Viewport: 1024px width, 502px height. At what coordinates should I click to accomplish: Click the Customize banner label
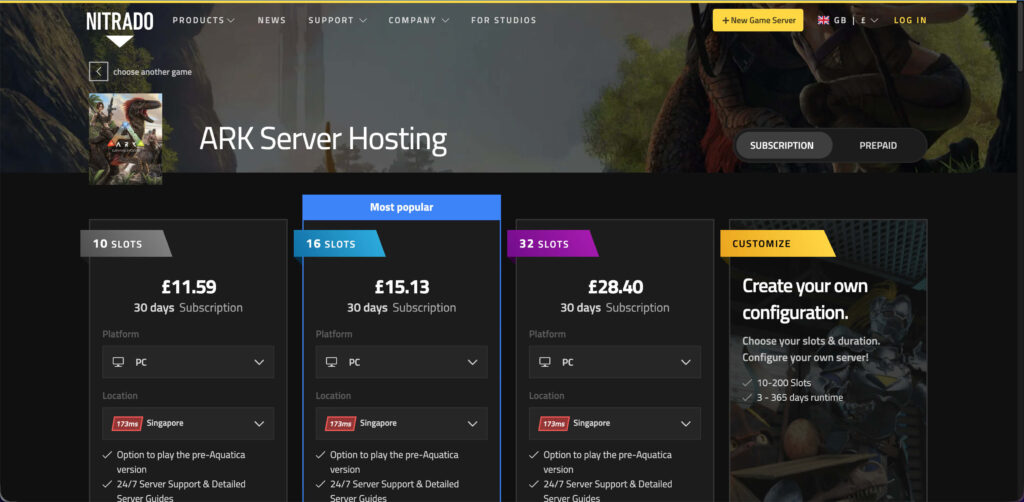[x=777, y=243]
